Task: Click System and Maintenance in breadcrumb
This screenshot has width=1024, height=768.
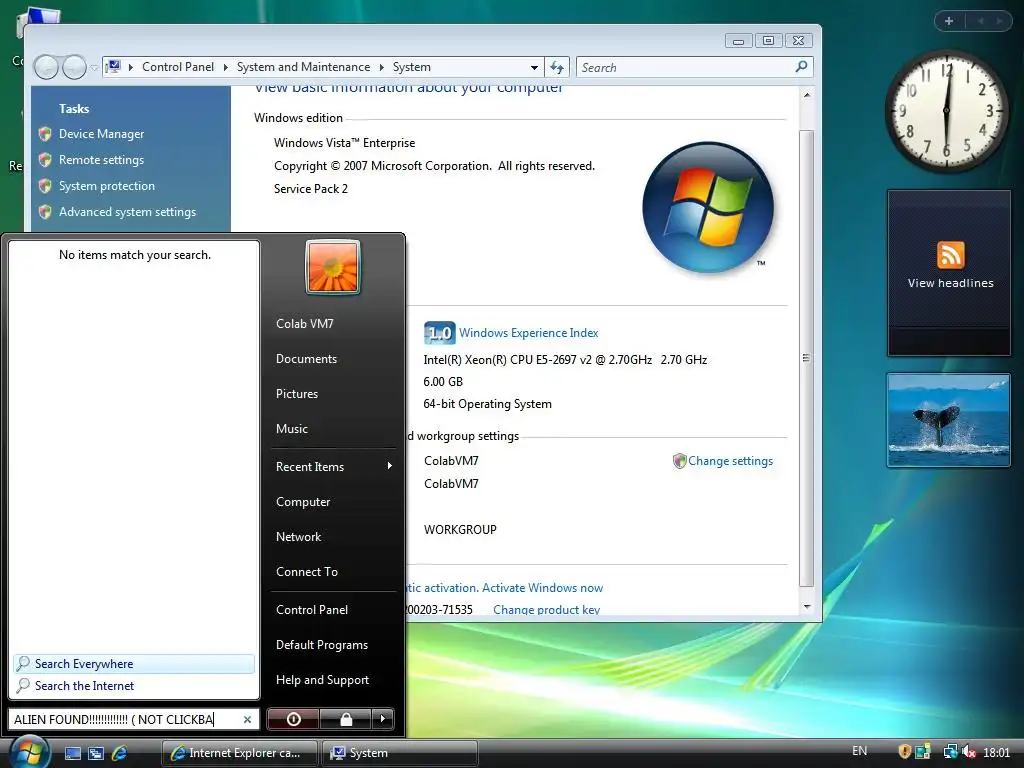Action: tap(303, 67)
